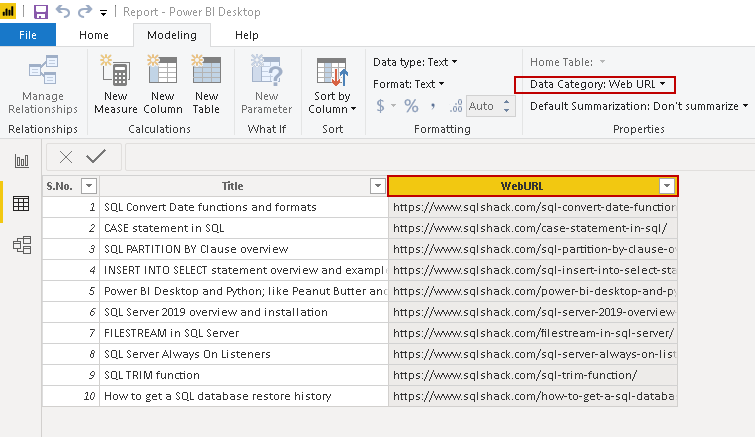This screenshot has height=437, width=755.
Task: Open the WebURL column filter dropdown
Action: point(667,186)
